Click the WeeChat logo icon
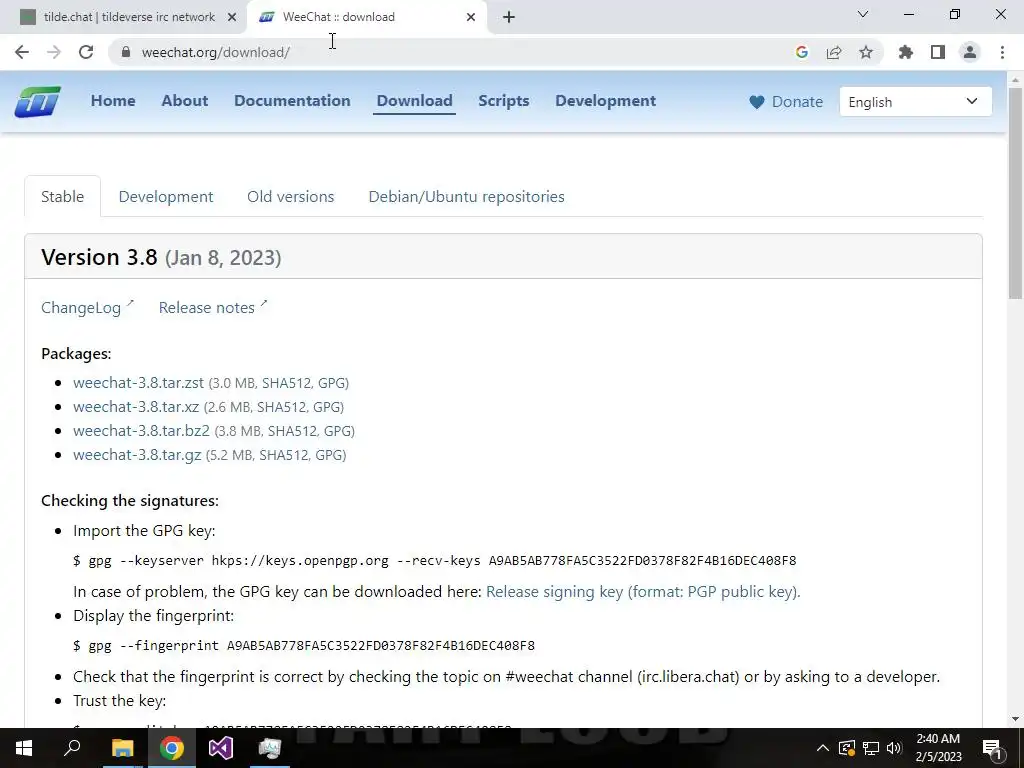 [x=38, y=101]
